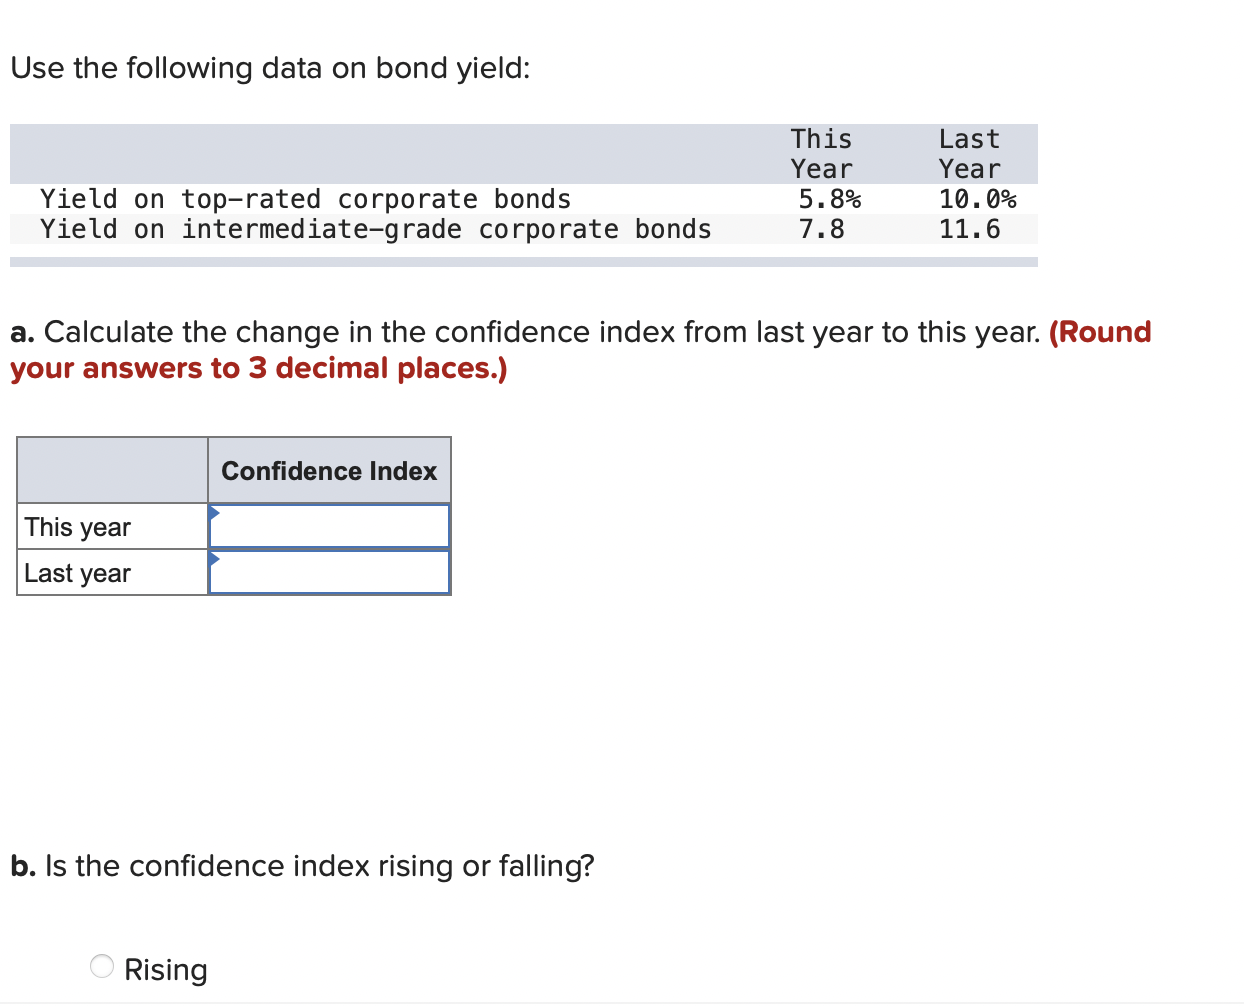Click the This Year table header
Screen dimensions: 1244x1006
point(821,153)
